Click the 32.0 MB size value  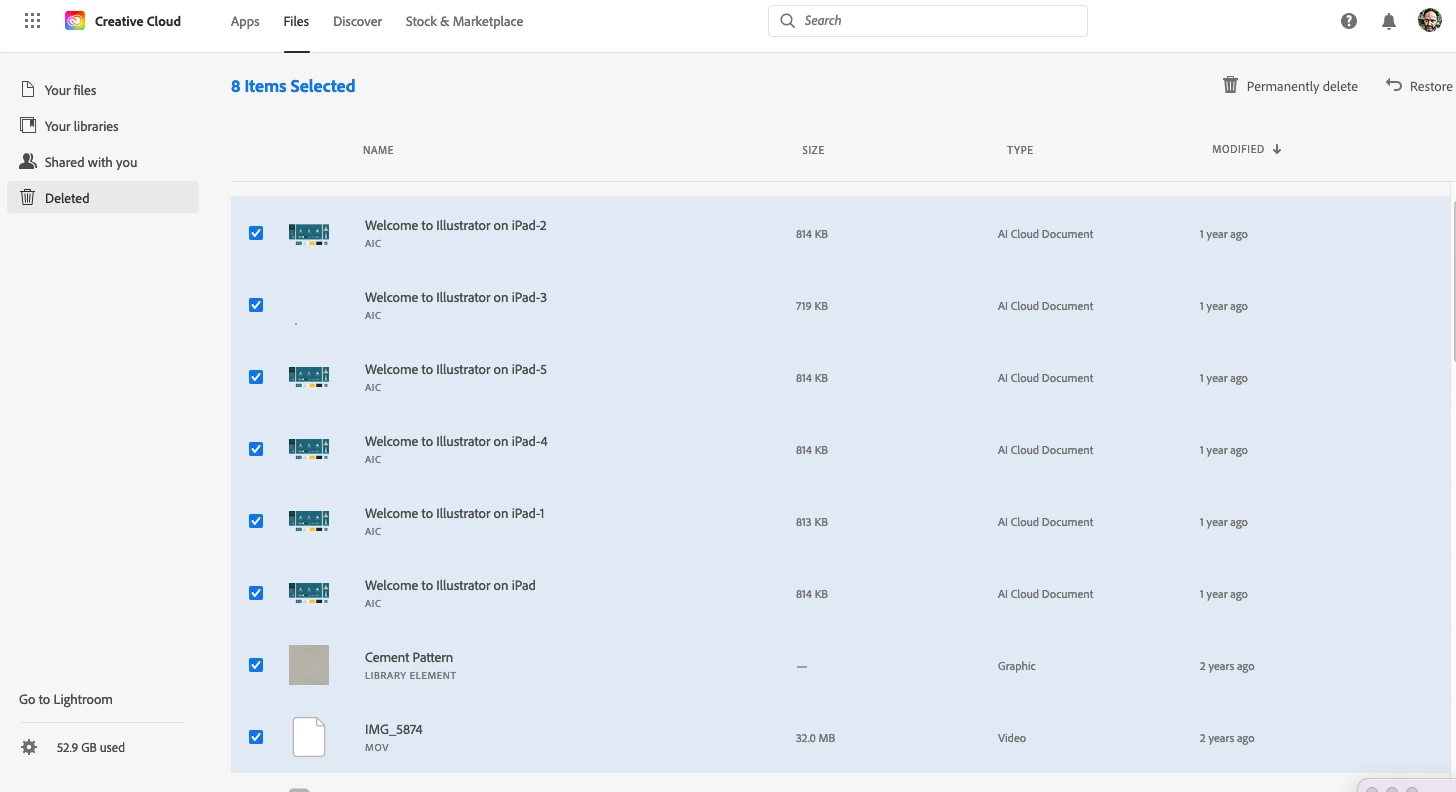click(x=815, y=738)
